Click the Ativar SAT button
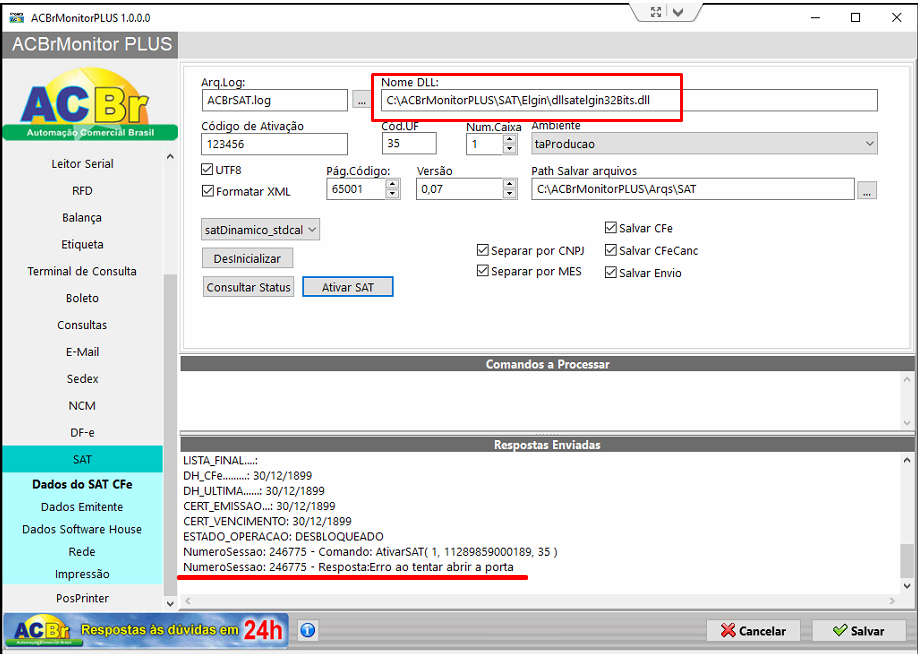Screen dimensions: 918x654 (x=348, y=287)
